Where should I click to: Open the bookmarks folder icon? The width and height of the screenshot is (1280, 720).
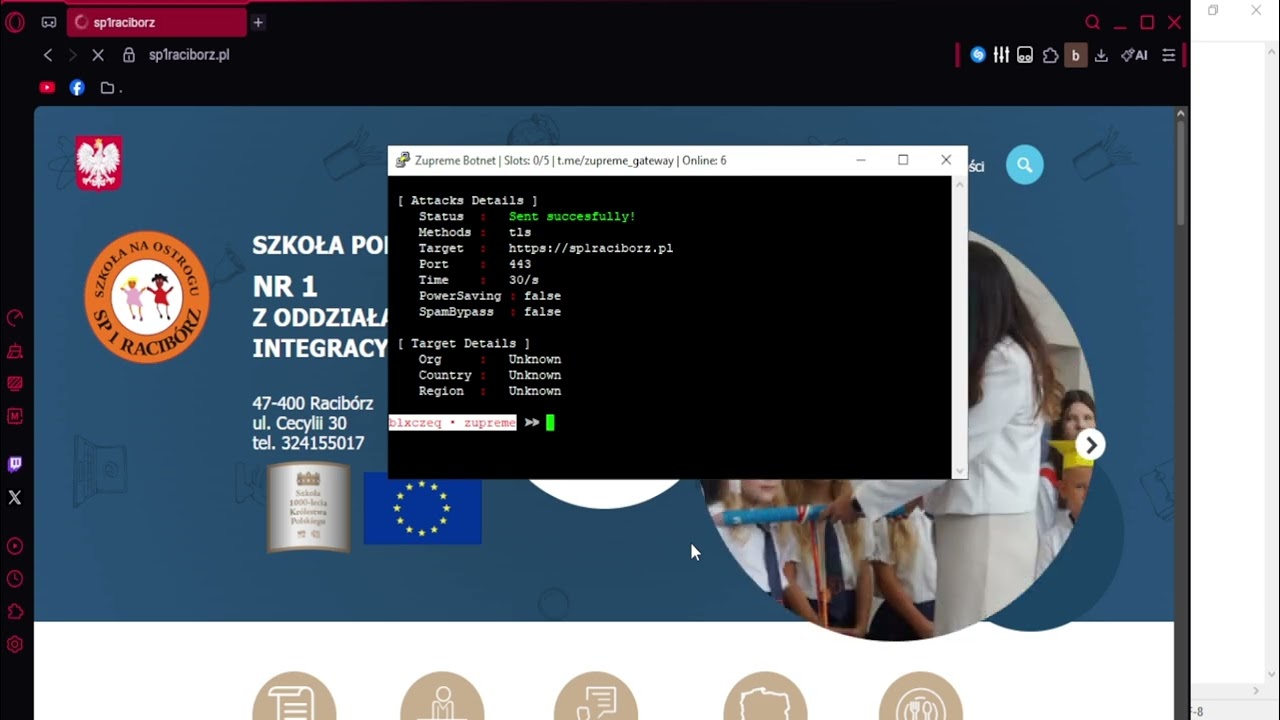click(x=107, y=88)
